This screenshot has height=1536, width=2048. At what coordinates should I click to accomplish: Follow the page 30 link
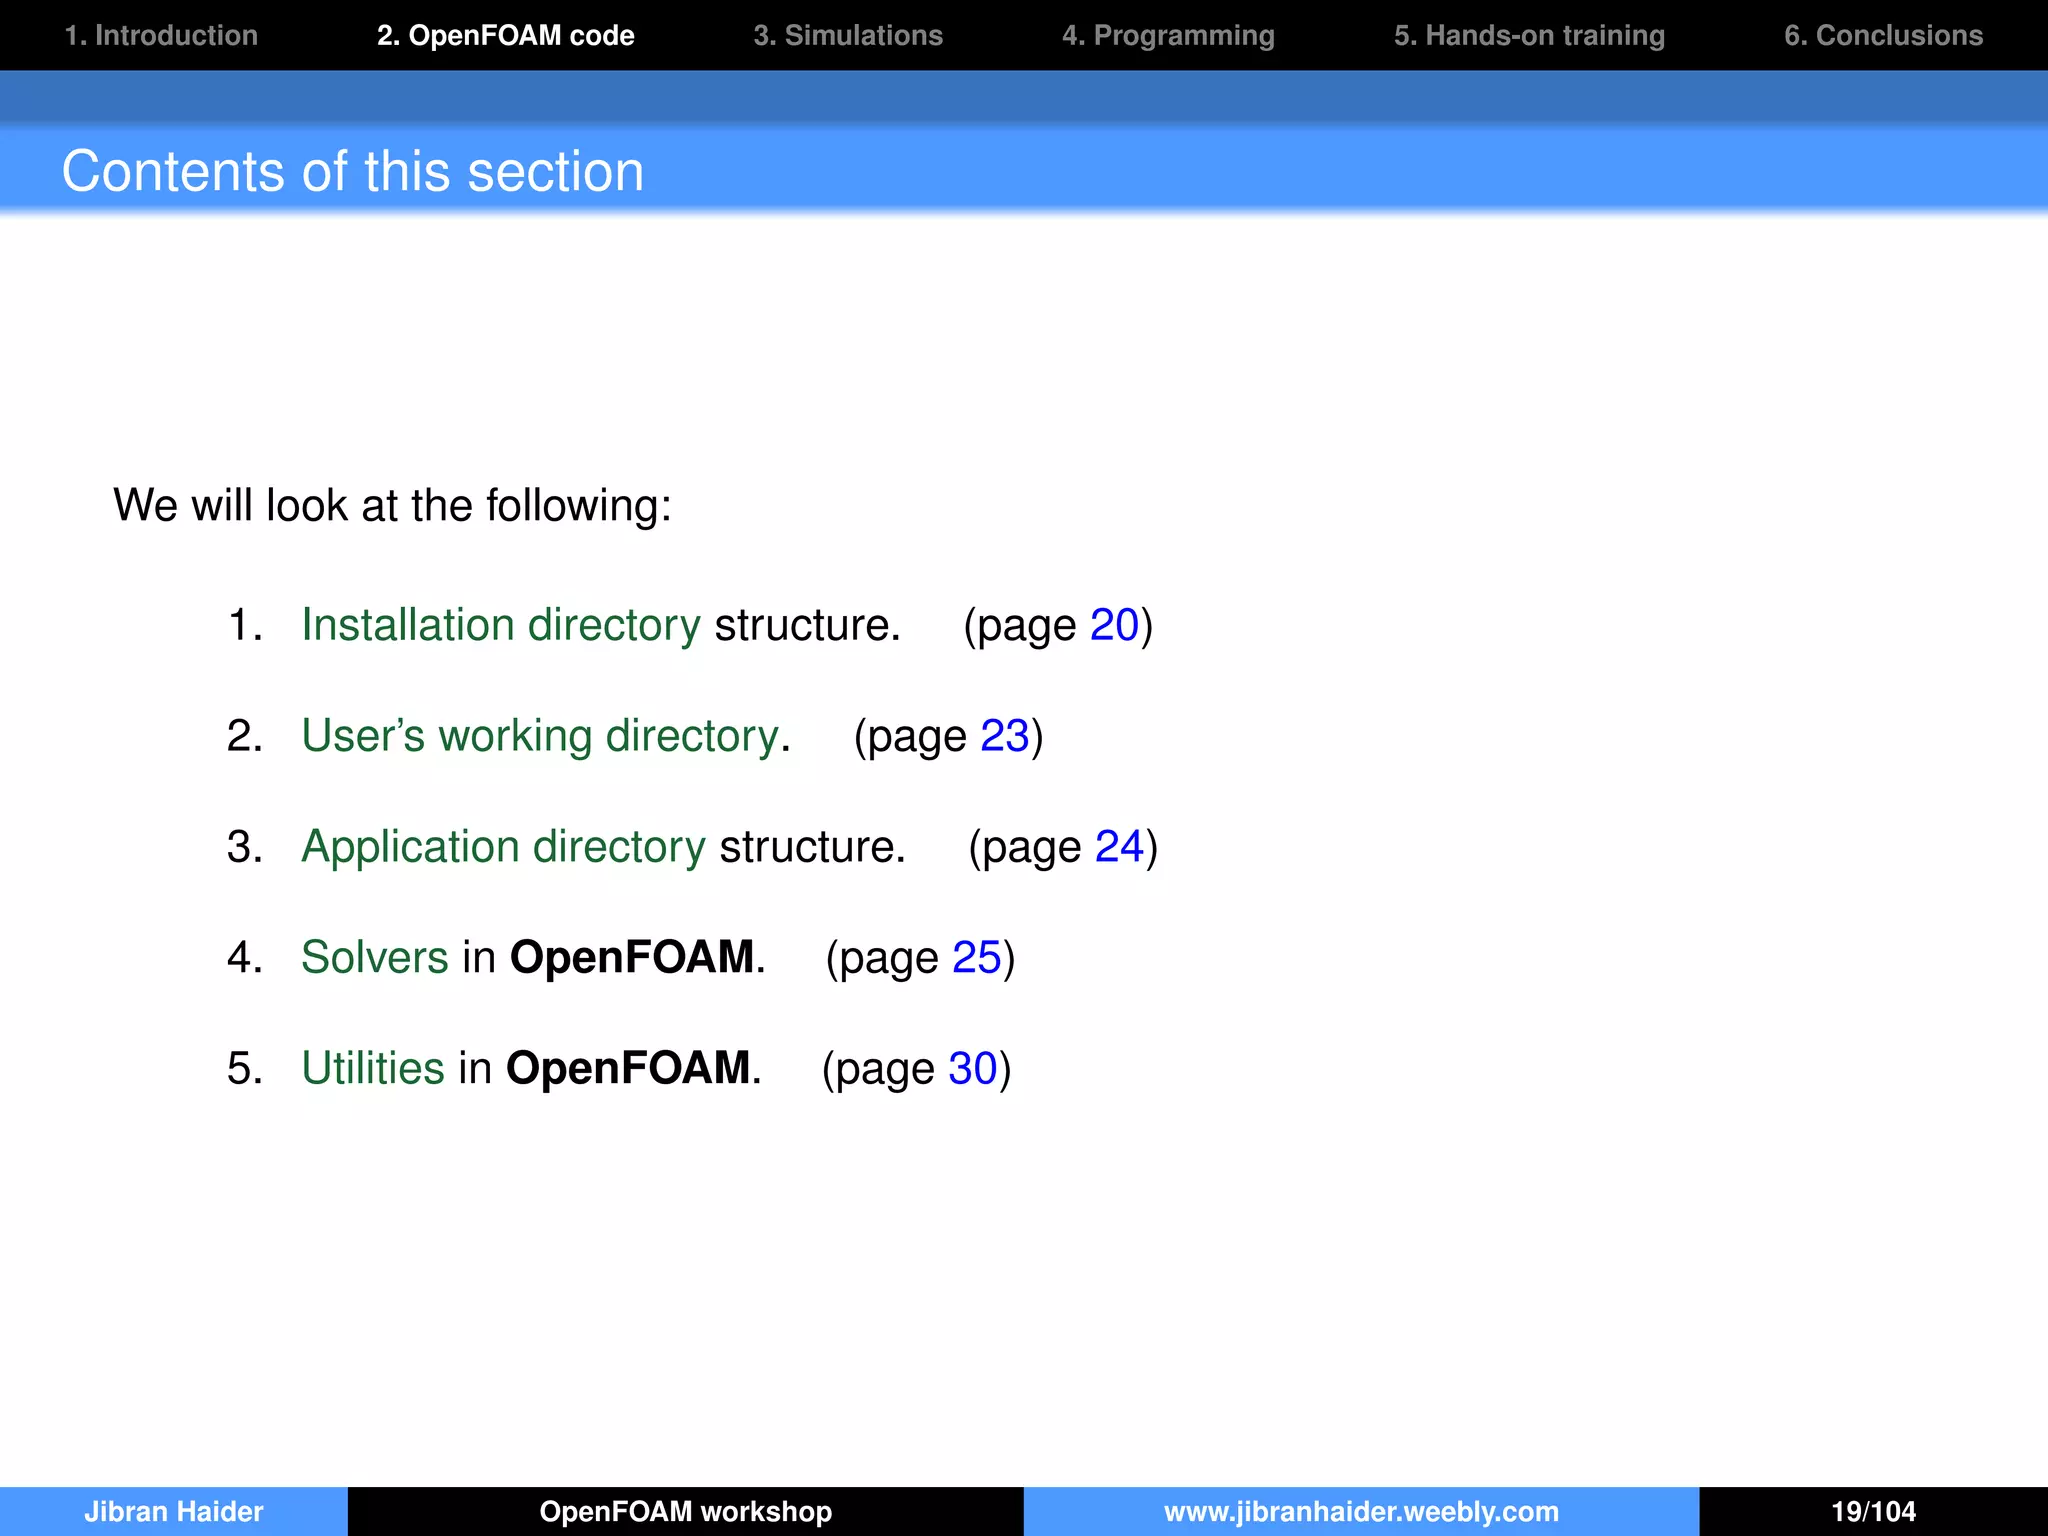(972, 1069)
